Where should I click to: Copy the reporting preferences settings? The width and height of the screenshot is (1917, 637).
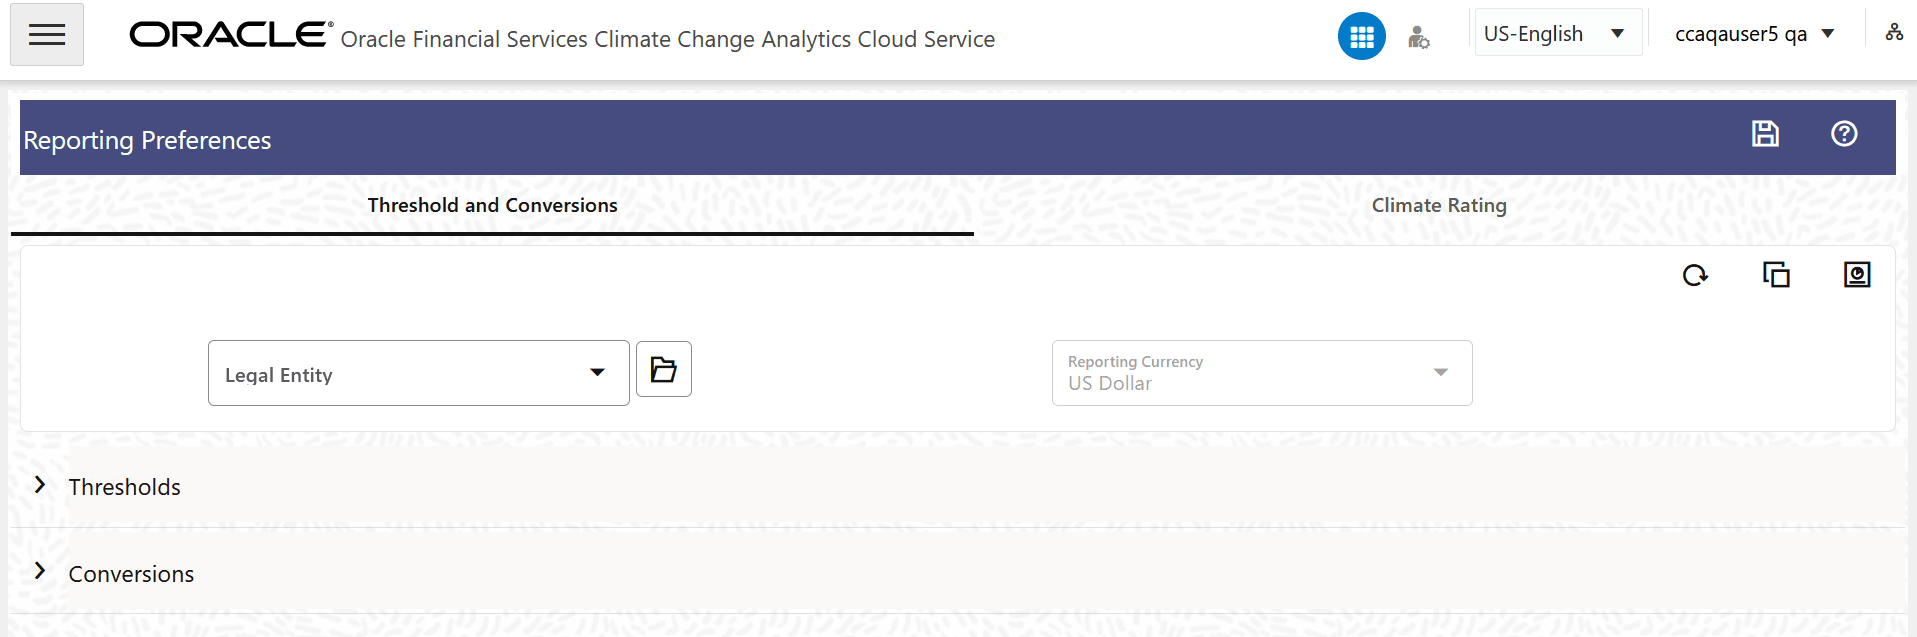1776,274
